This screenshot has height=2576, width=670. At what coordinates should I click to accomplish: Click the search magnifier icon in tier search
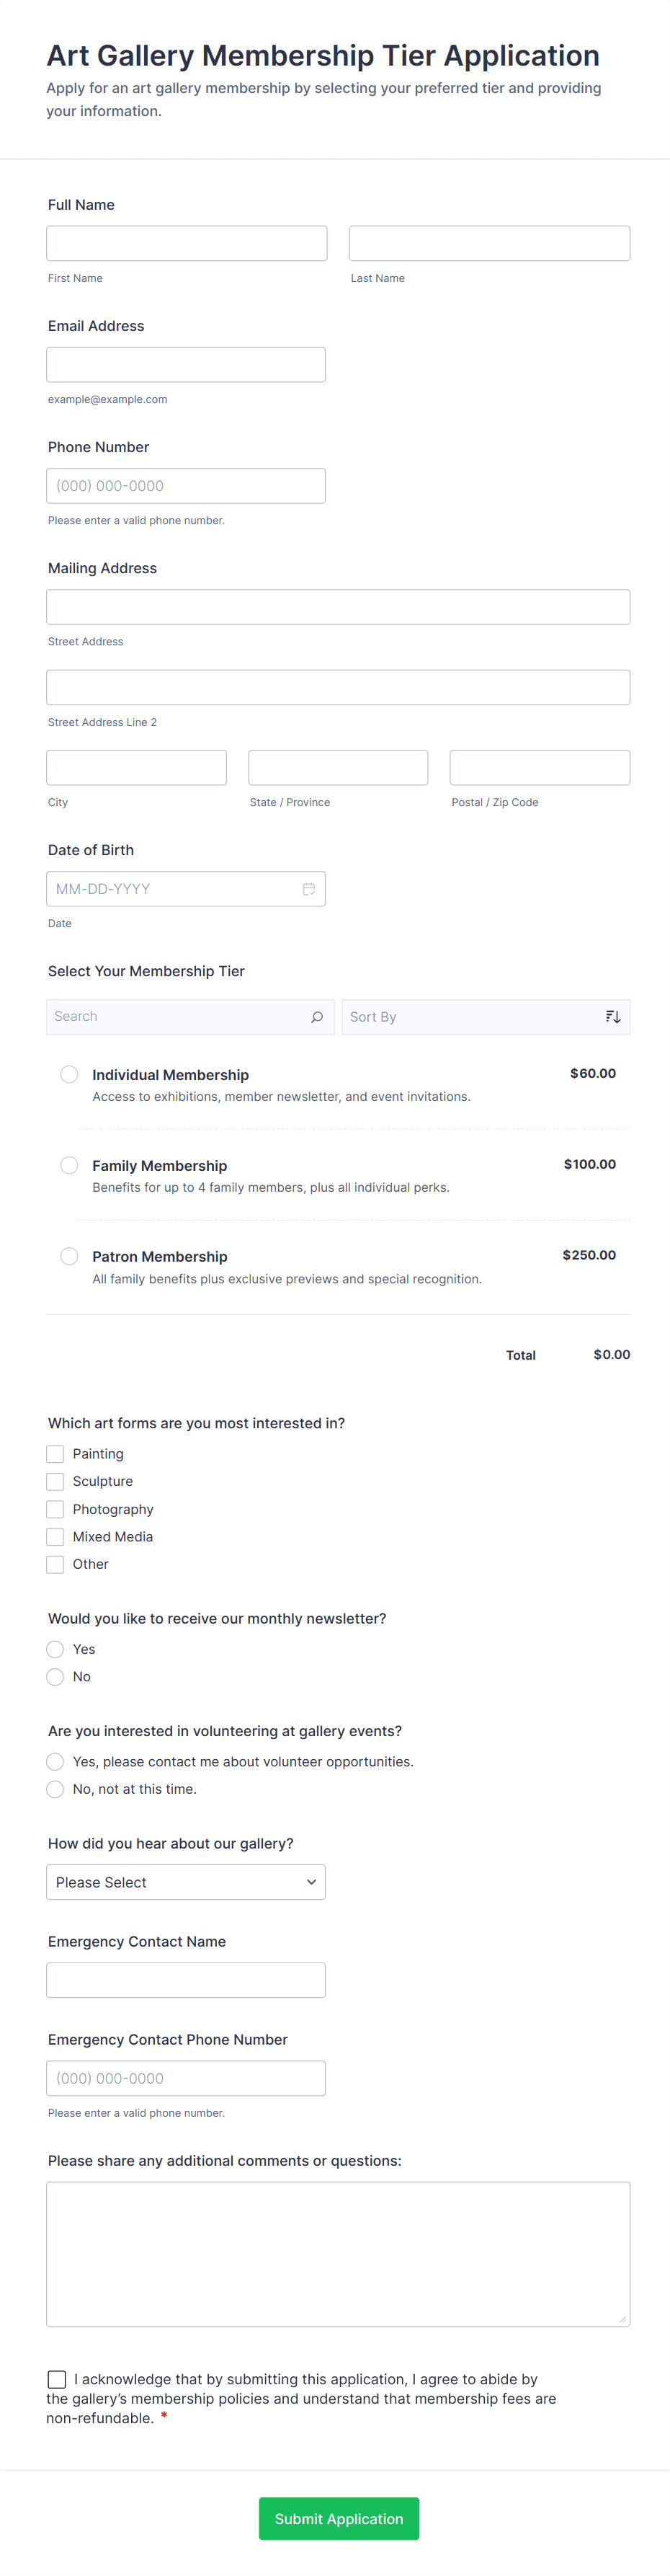click(317, 1017)
